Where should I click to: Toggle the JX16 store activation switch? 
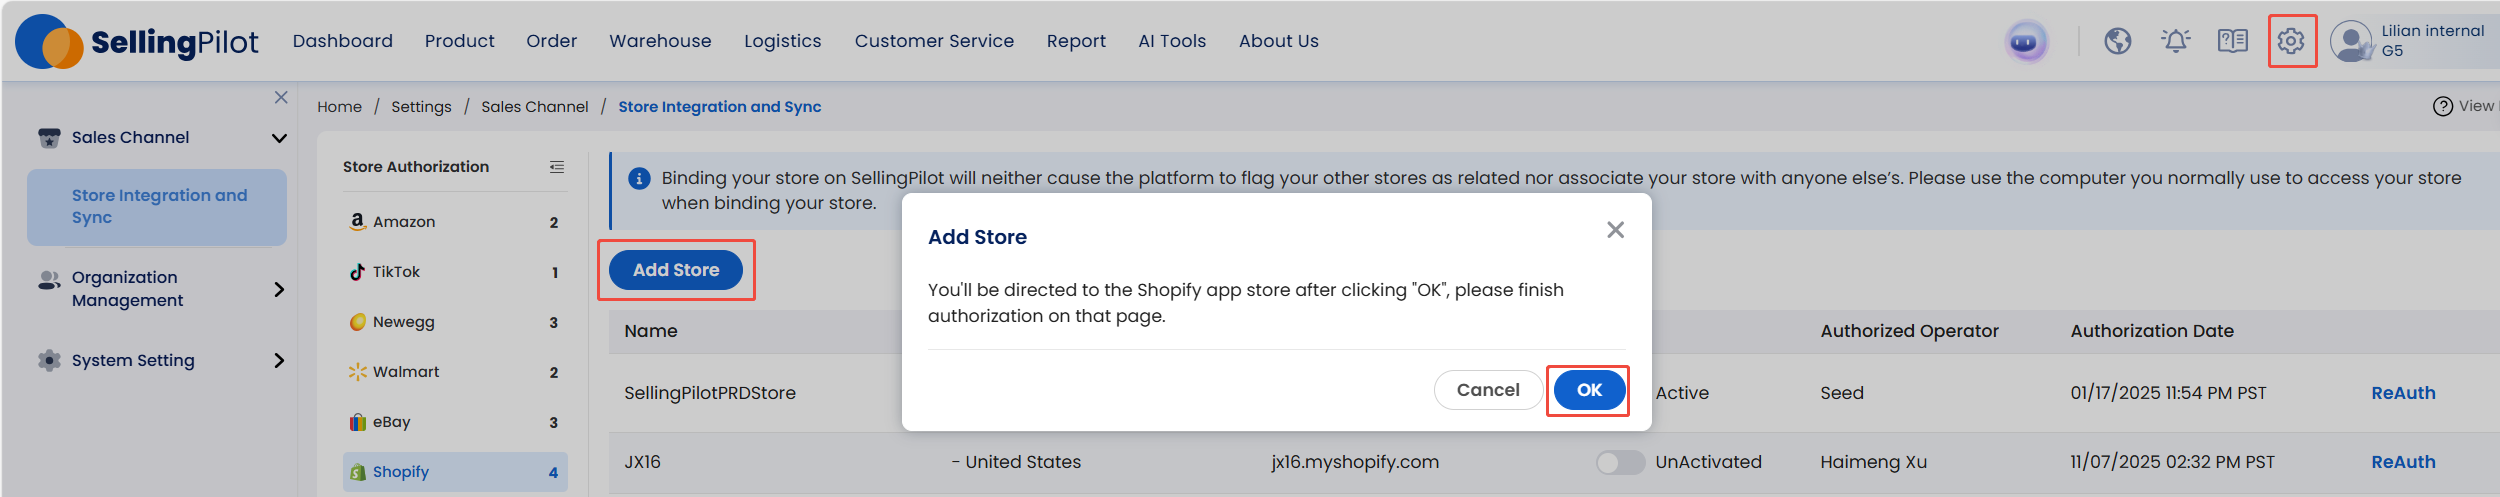1620,462
